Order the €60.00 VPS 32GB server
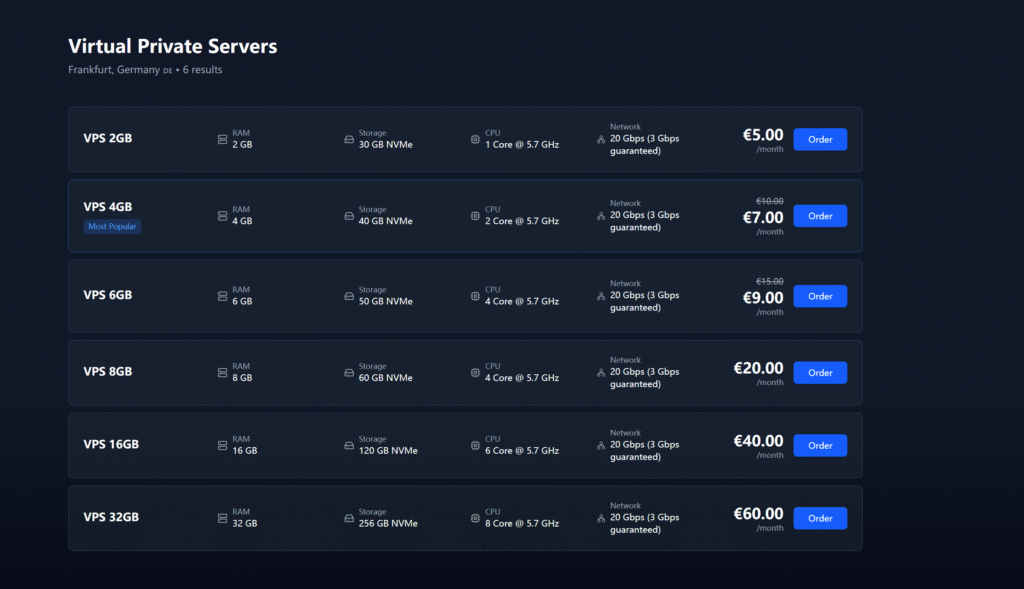1024x589 pixels. (819, 518)
